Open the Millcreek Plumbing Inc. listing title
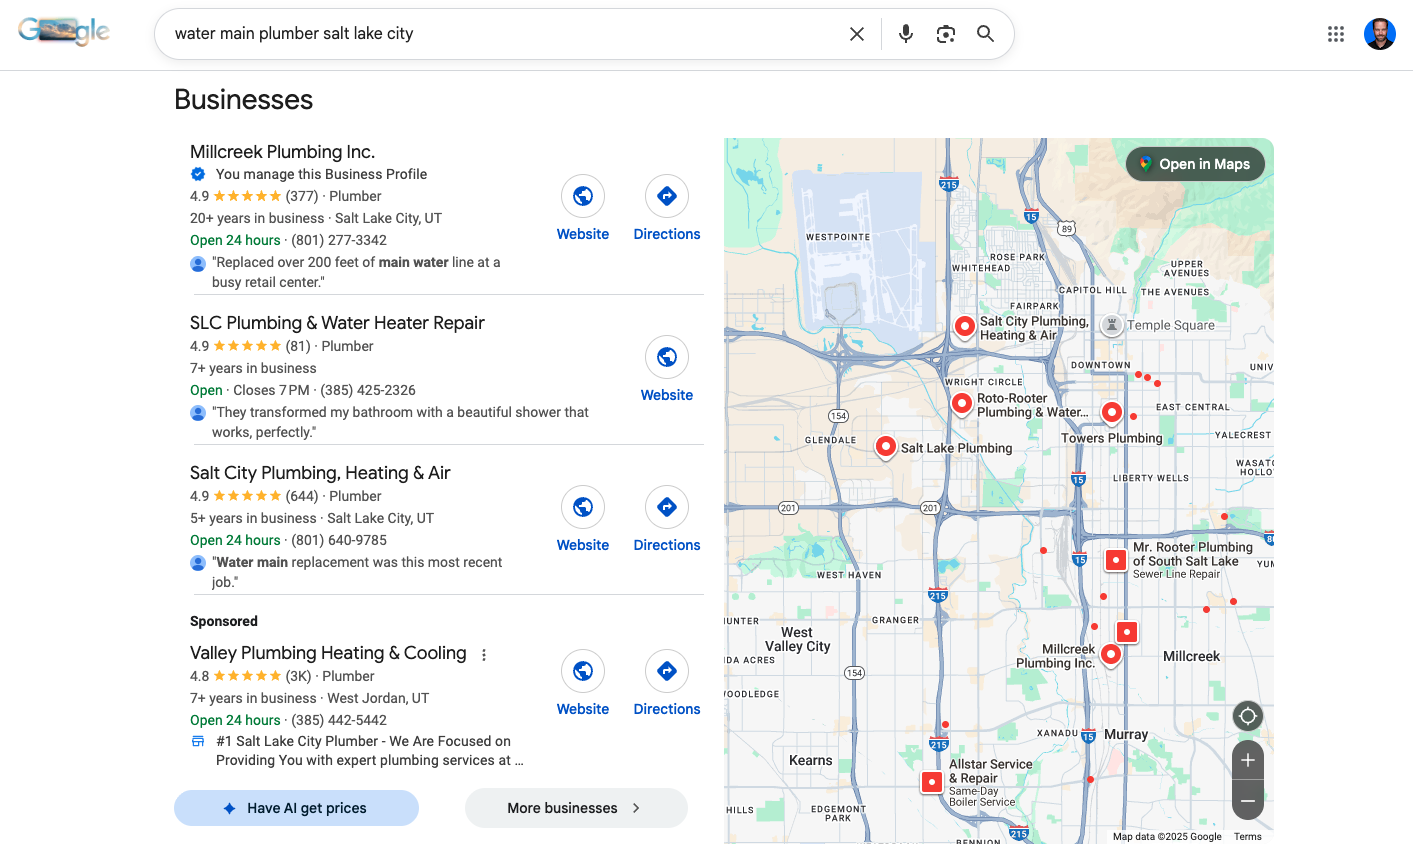Image resolution: width=1413 pixels, height=860 pixels. (282, 151)
